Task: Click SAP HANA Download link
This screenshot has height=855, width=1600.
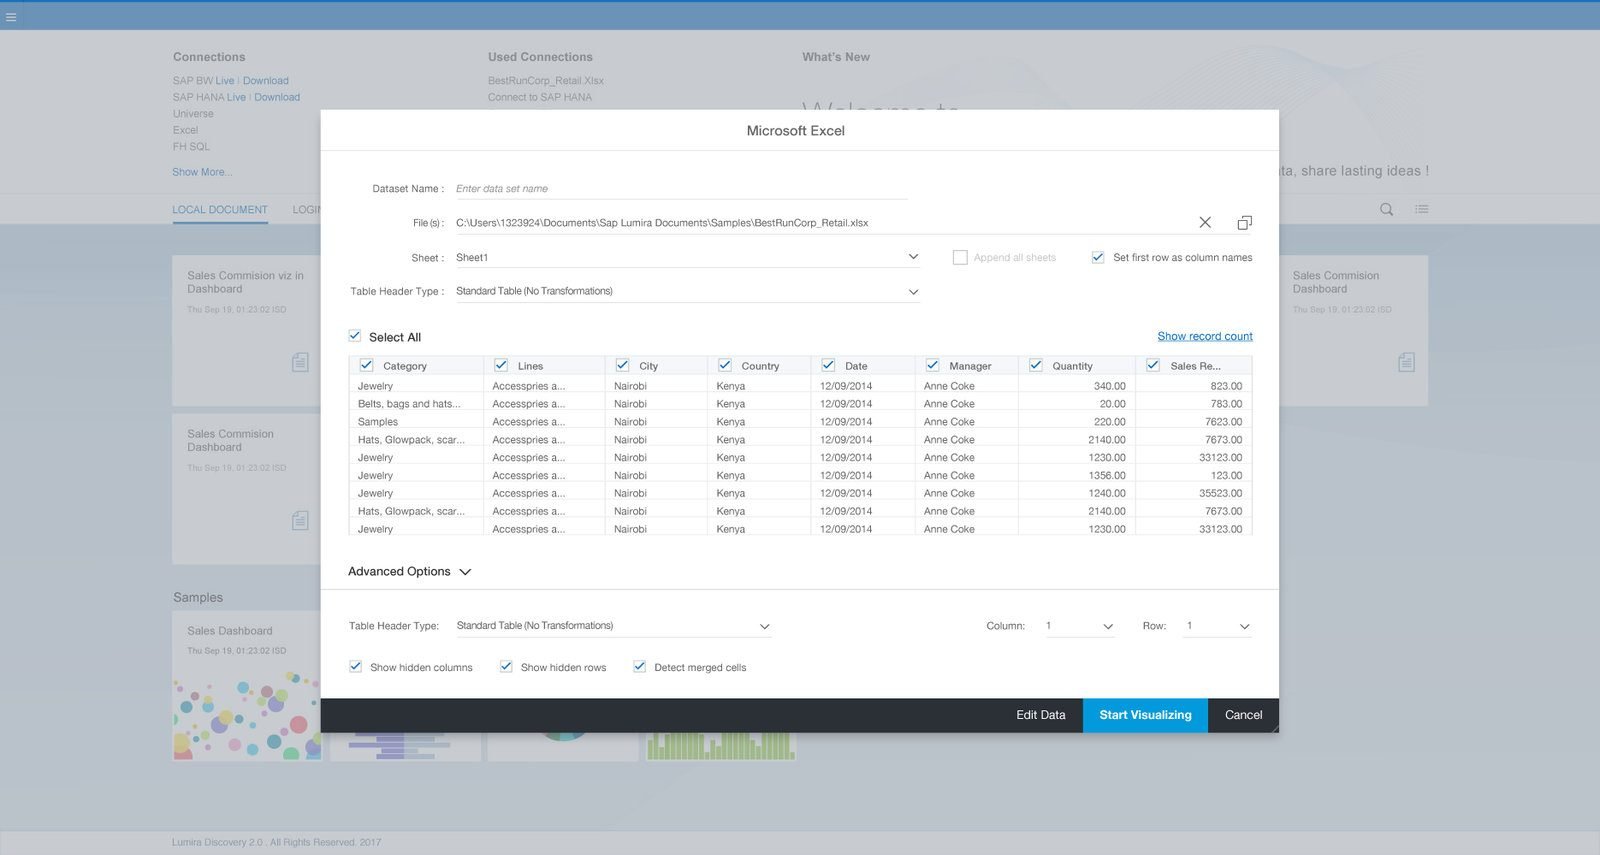Action: 277,97
